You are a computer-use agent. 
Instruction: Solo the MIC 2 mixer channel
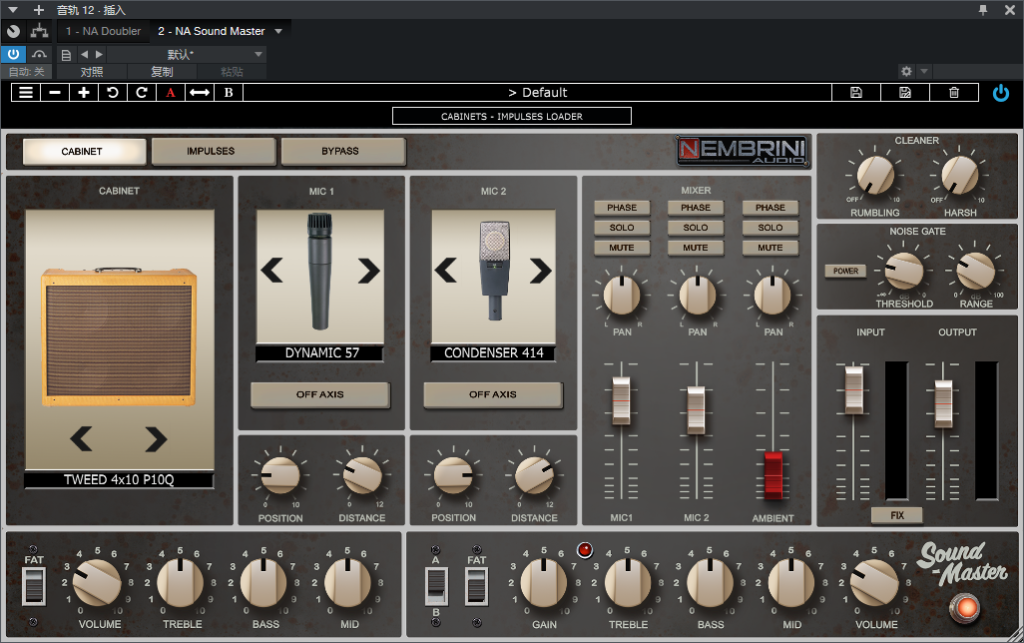point(696,228)
